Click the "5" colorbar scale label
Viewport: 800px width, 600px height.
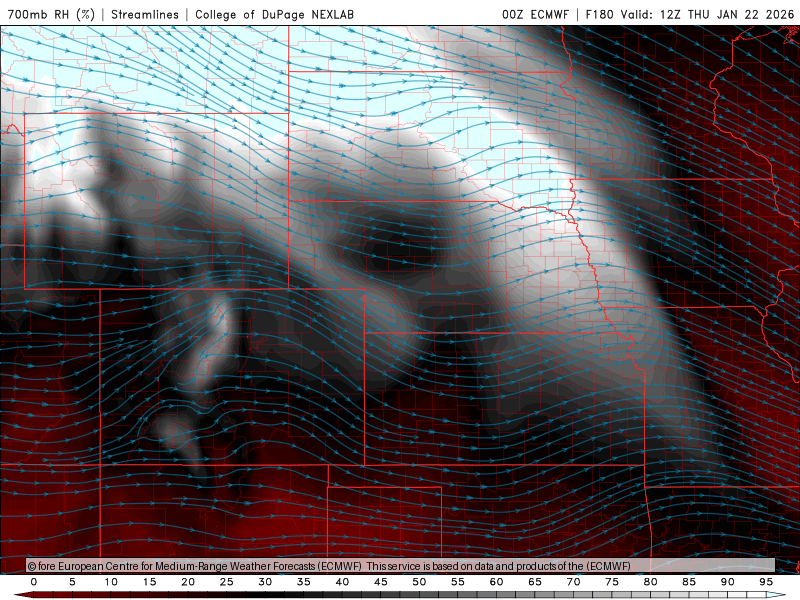[72, 582]
